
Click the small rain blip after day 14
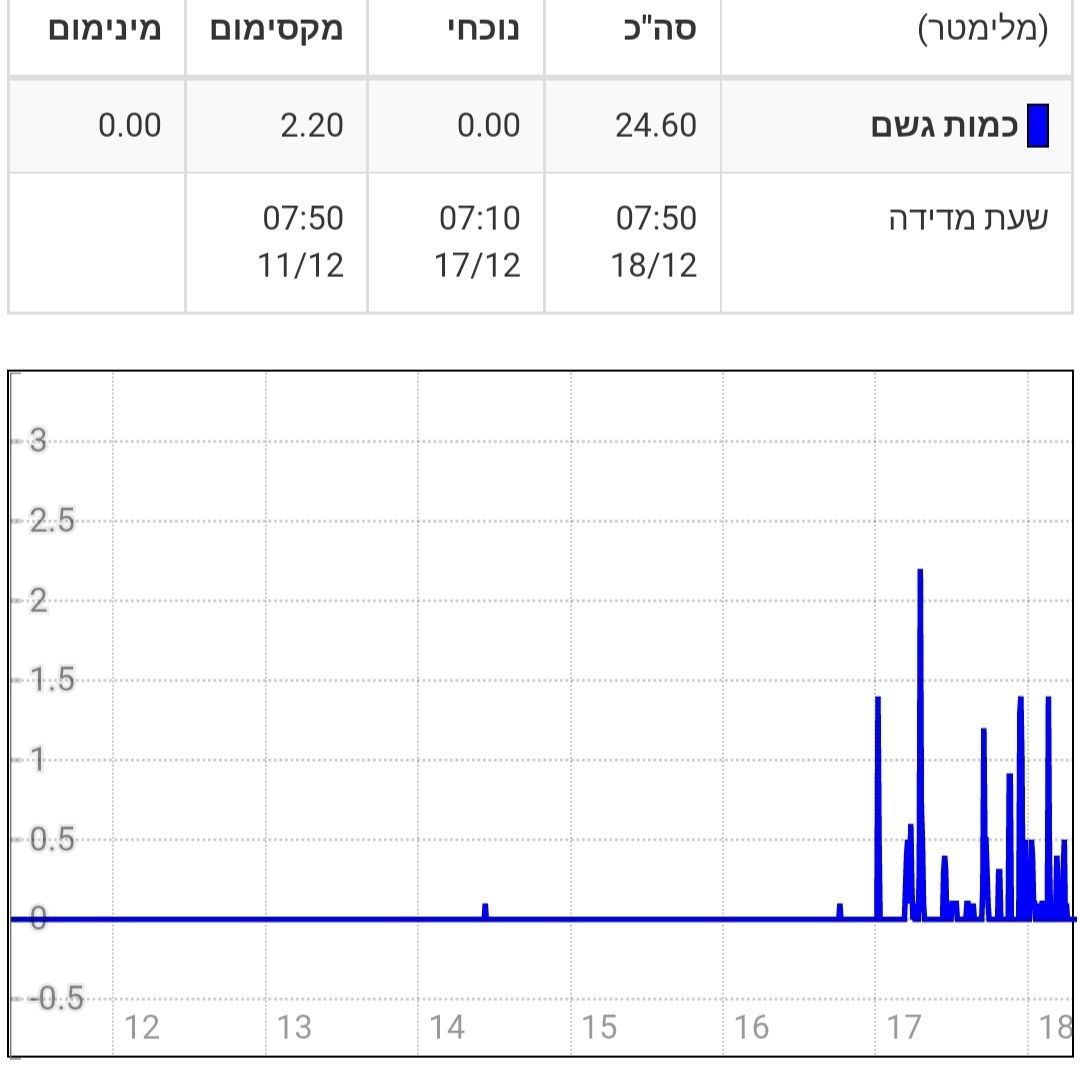tap(485, 908)
